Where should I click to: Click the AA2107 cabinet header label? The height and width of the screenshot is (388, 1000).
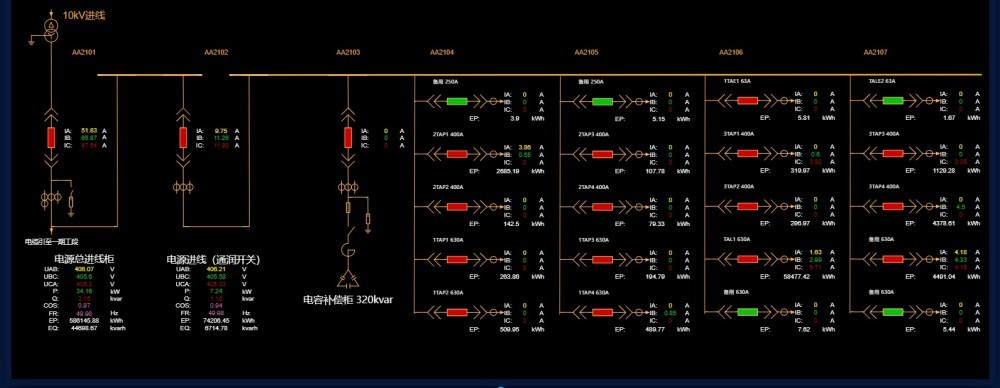coord(875,52)
